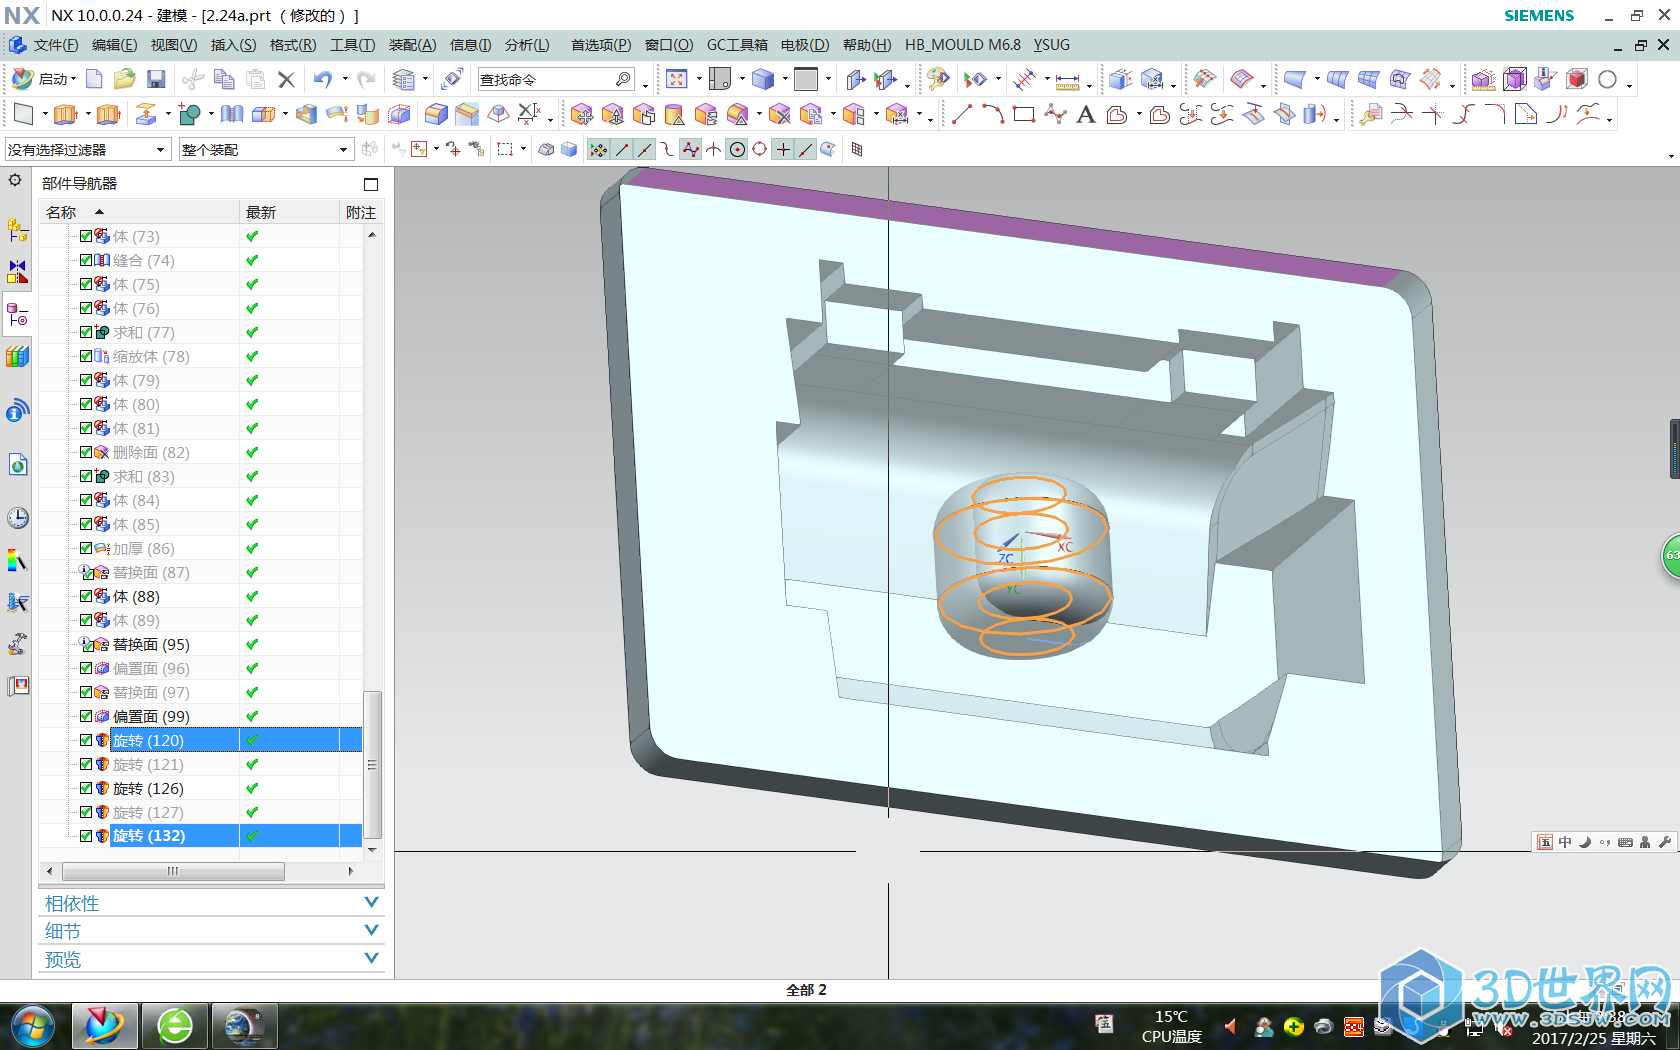Open the 文件(F) menu
The width and height of the screenshot is (1680, 1050).
(55, 45)
